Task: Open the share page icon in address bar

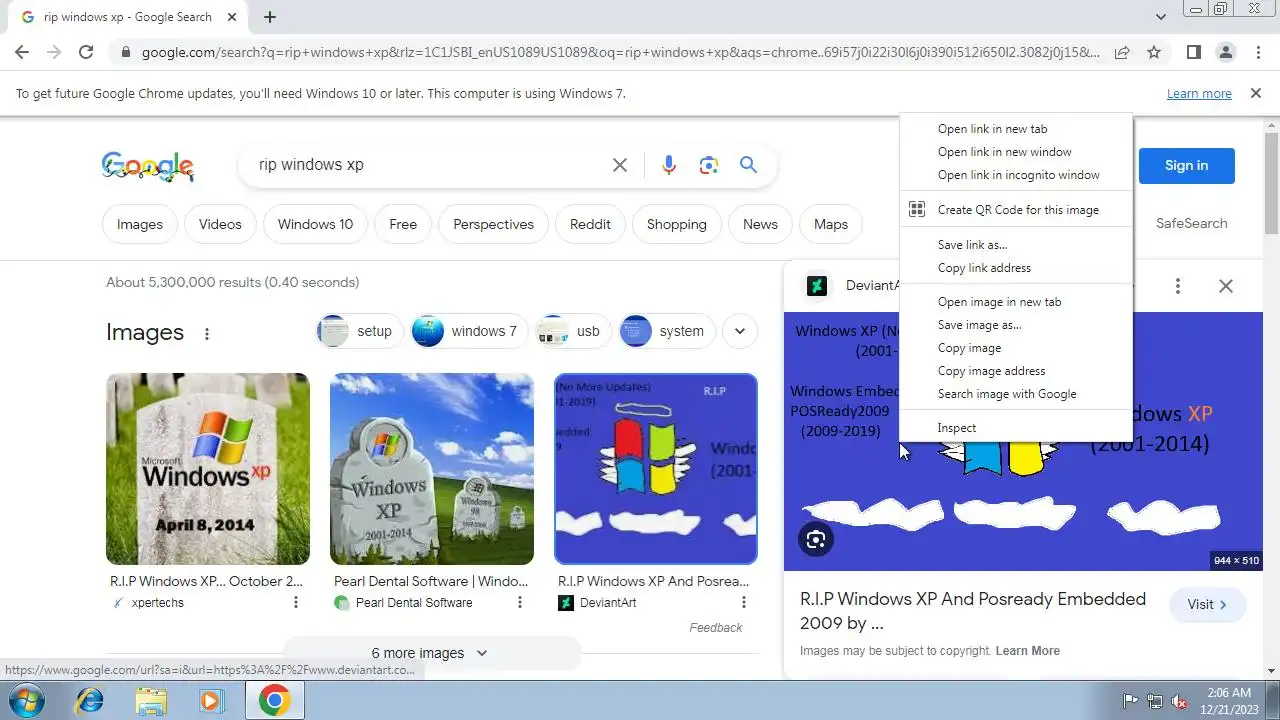Action: click(x=1122, y=52)
